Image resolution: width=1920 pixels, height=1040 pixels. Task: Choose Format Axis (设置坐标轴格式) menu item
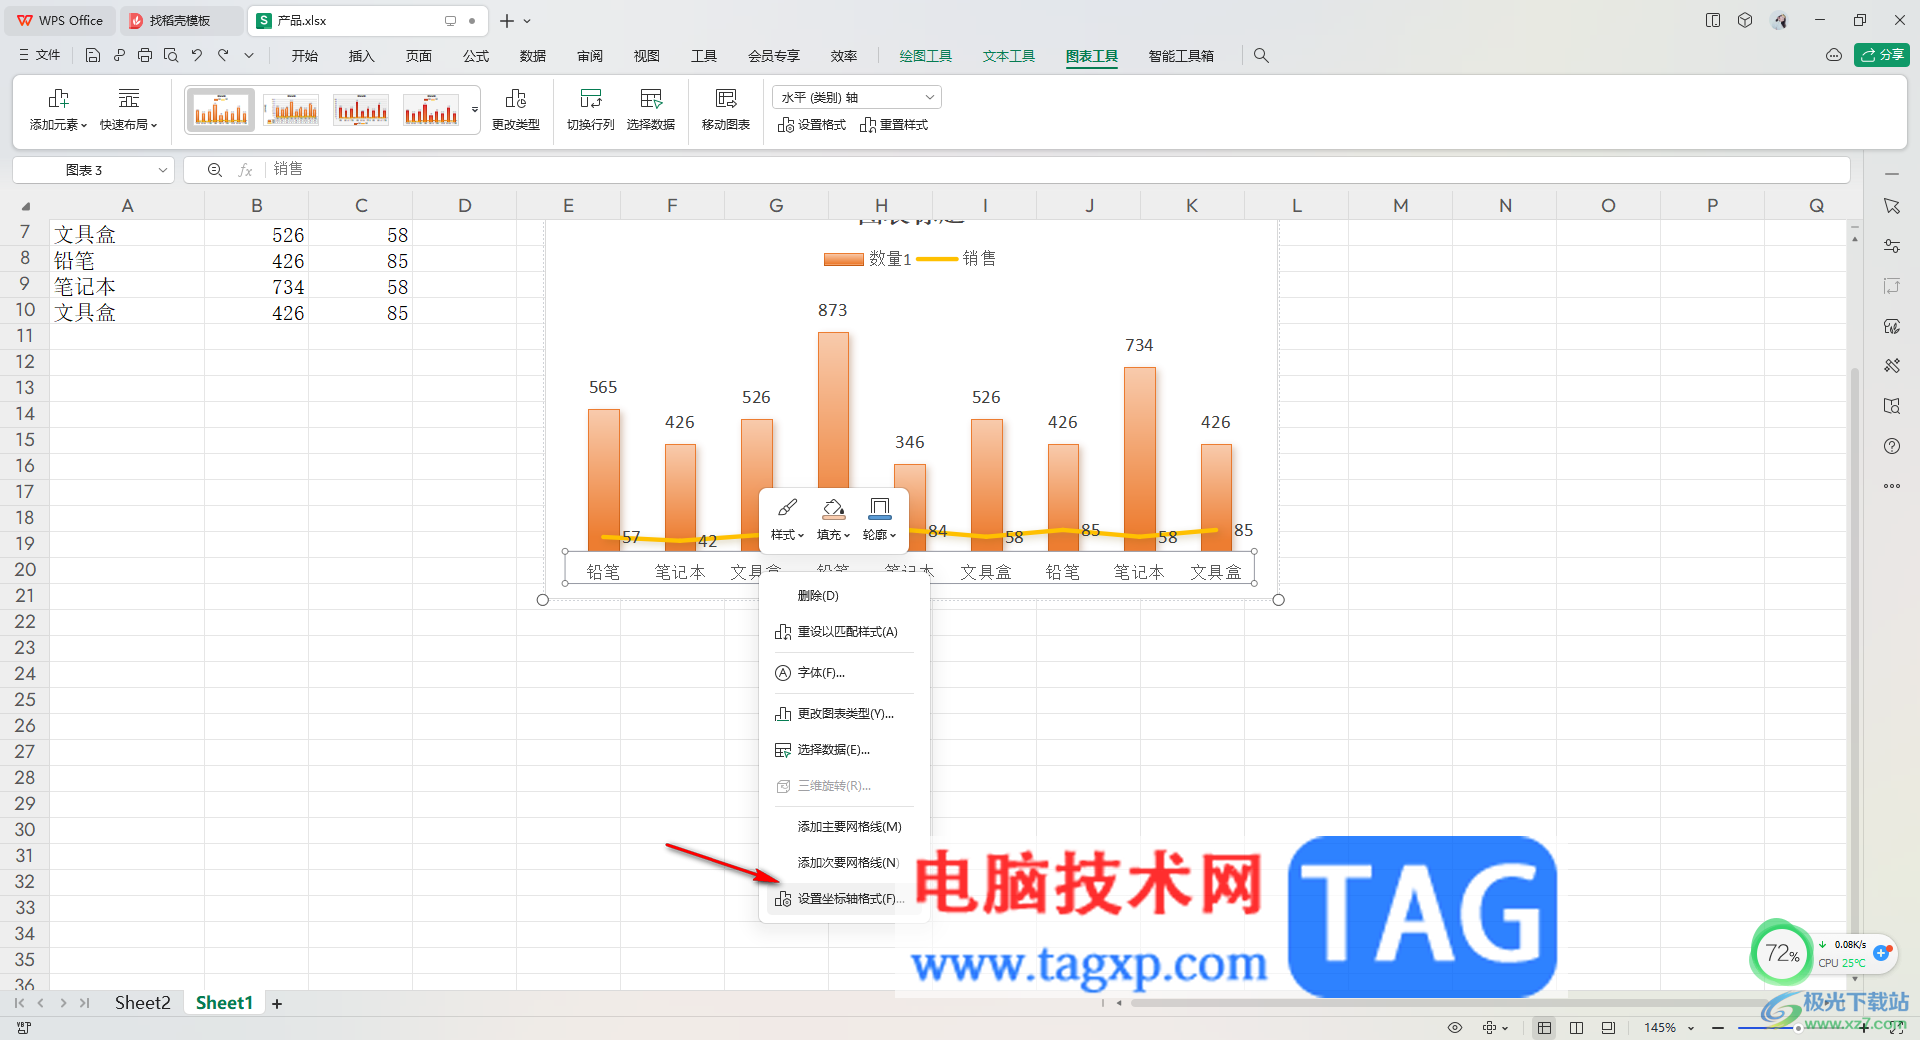(844, 899)
